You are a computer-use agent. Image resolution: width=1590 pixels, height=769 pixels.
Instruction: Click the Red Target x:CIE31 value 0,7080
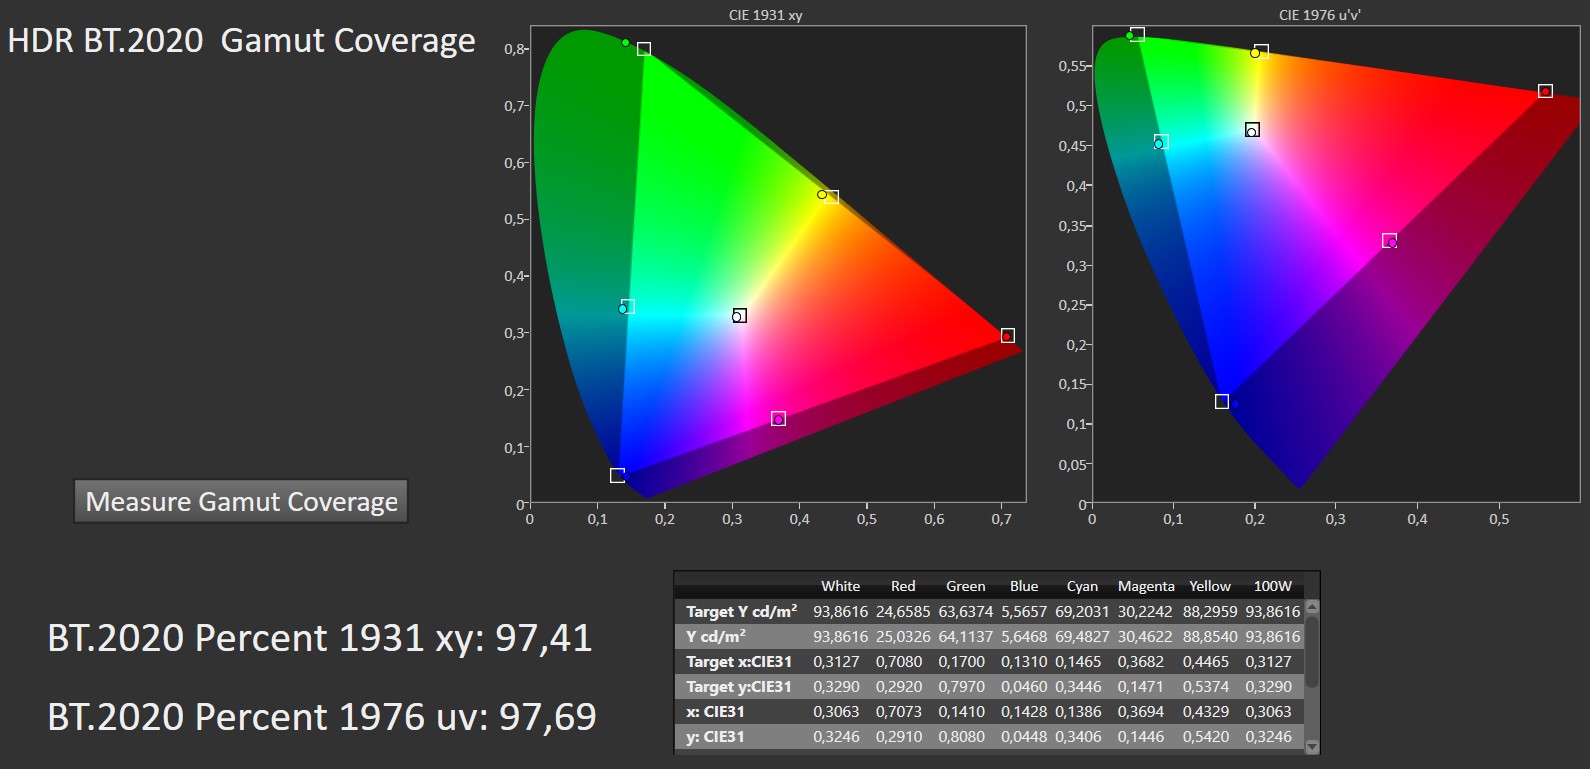902,661
